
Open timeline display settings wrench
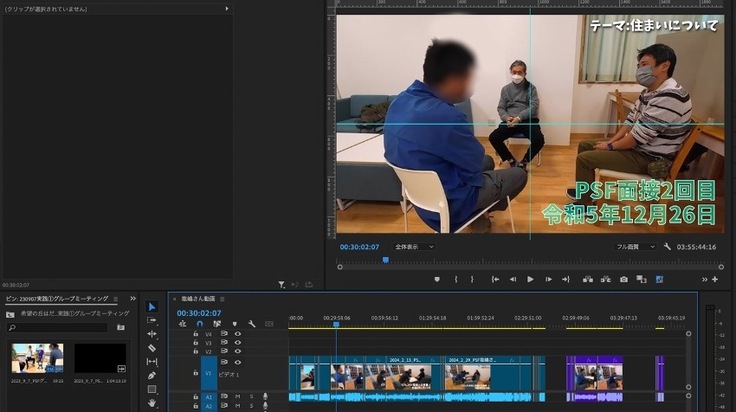[252, 324]
